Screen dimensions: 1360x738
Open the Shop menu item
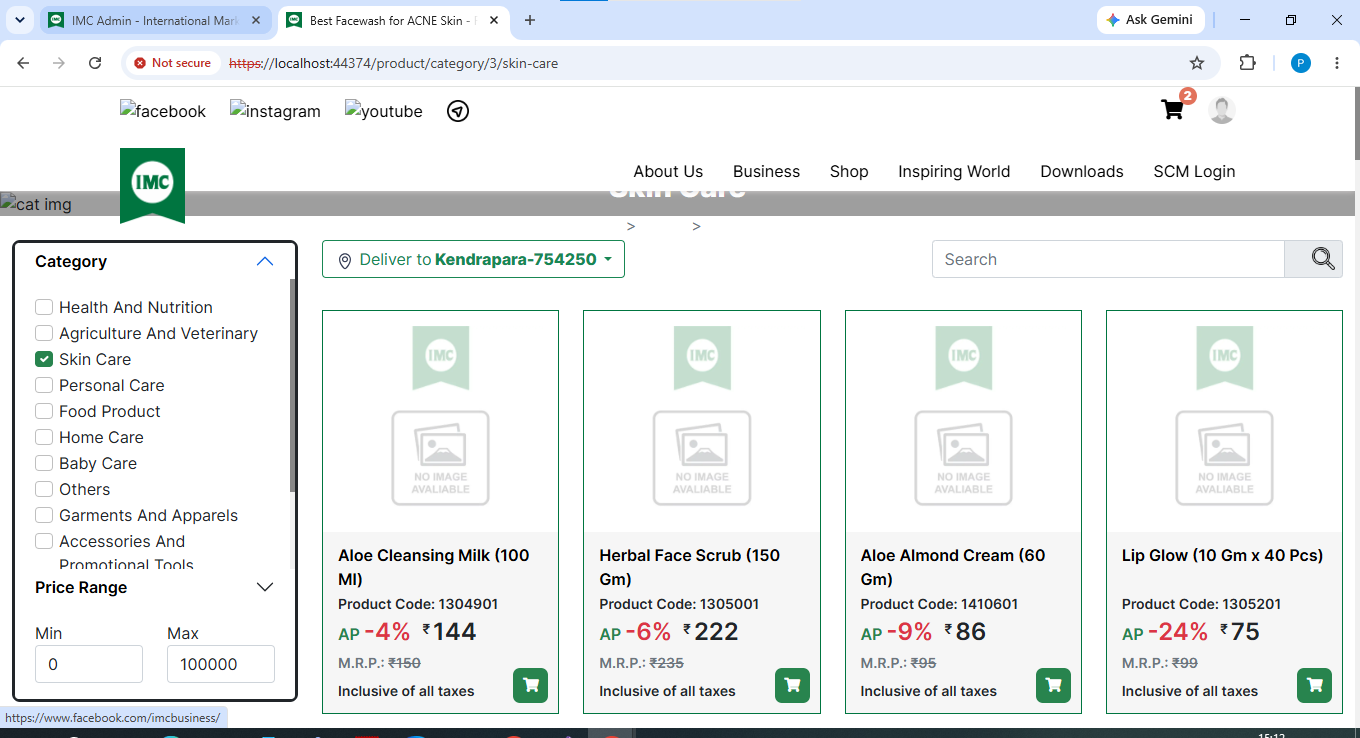[849, 171]
